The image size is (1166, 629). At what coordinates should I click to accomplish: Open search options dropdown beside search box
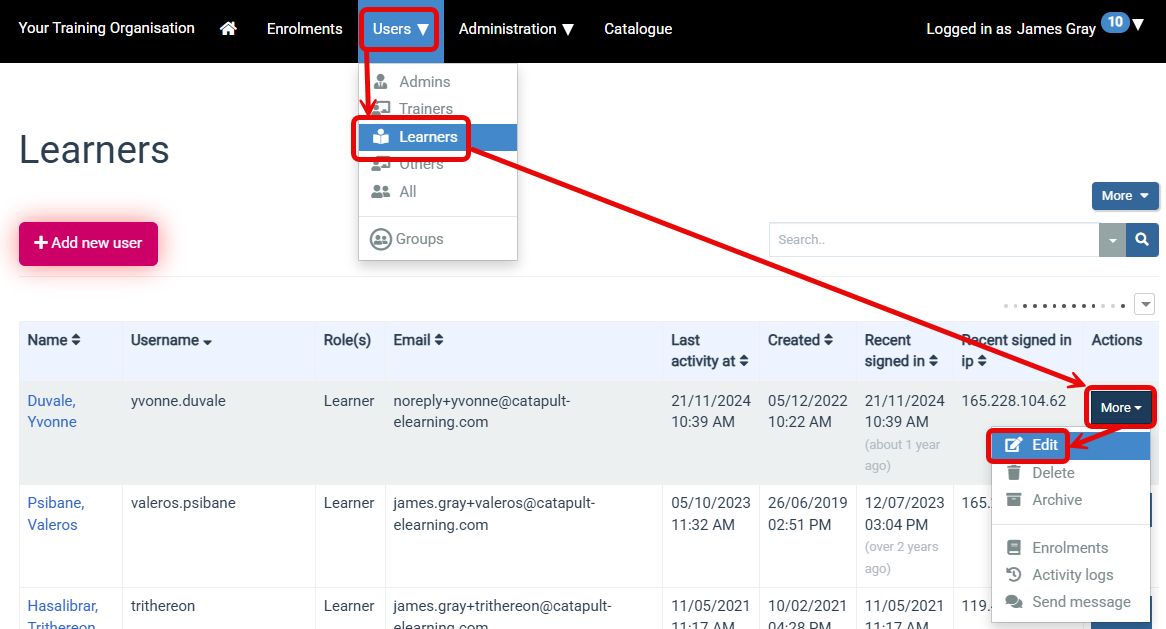[x=1112, y=240]
